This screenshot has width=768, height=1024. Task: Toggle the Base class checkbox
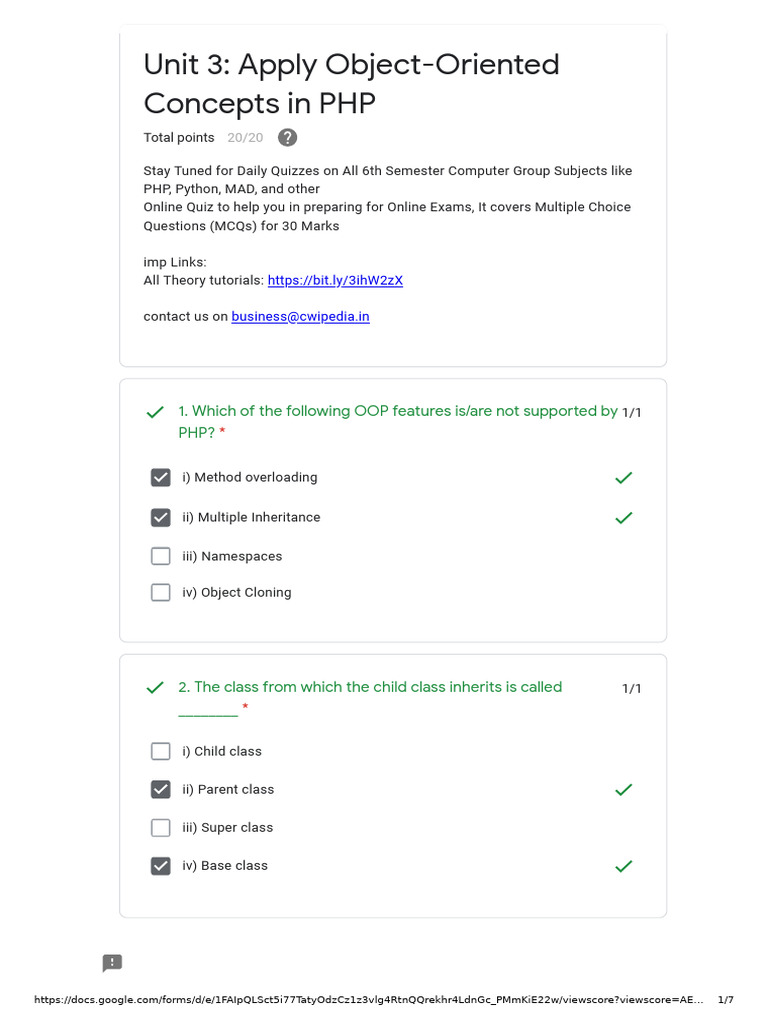coord(160,866)
